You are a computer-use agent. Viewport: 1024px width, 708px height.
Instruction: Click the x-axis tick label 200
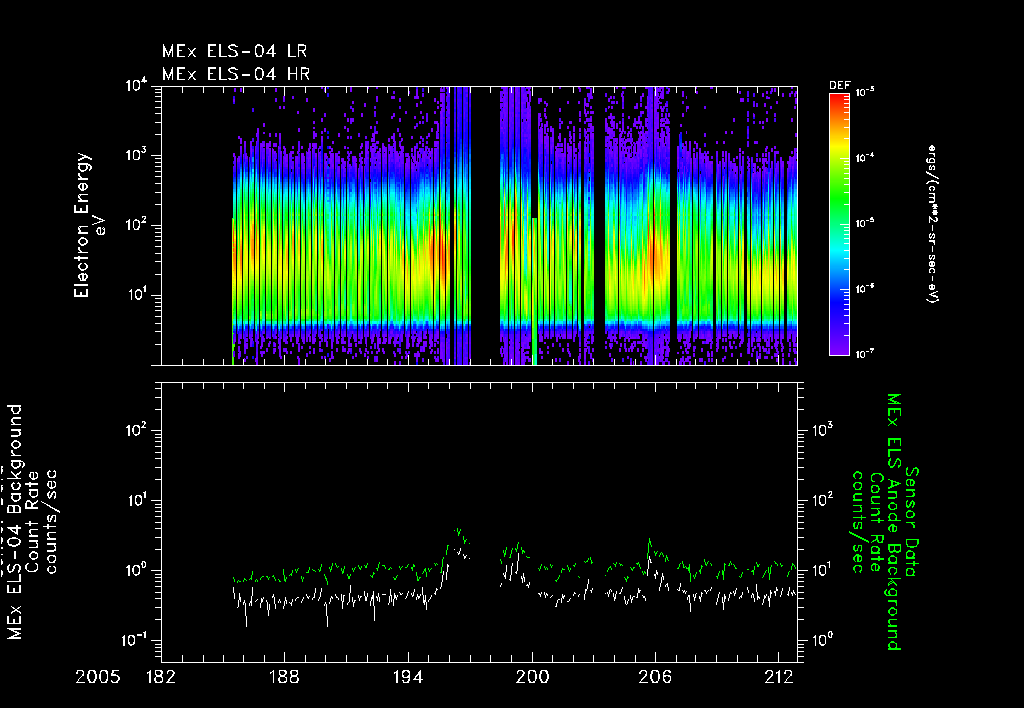click(x=532, y=677)
